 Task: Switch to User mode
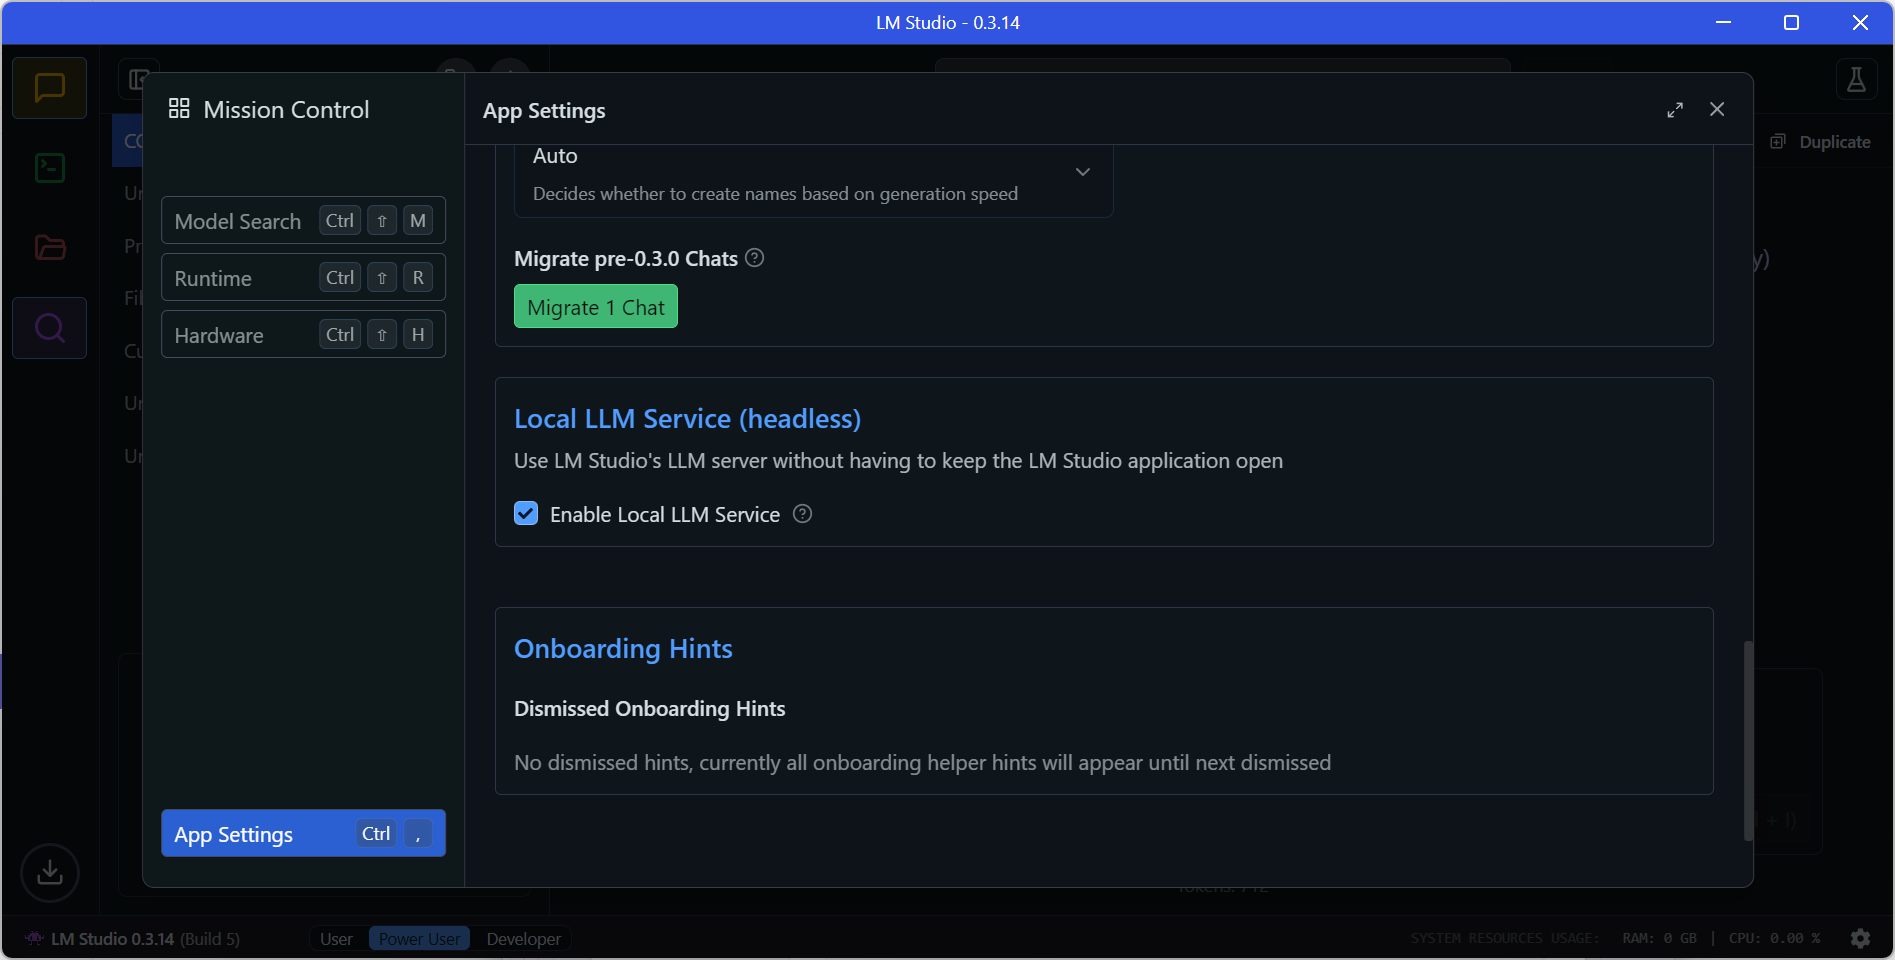coord(336,939)
